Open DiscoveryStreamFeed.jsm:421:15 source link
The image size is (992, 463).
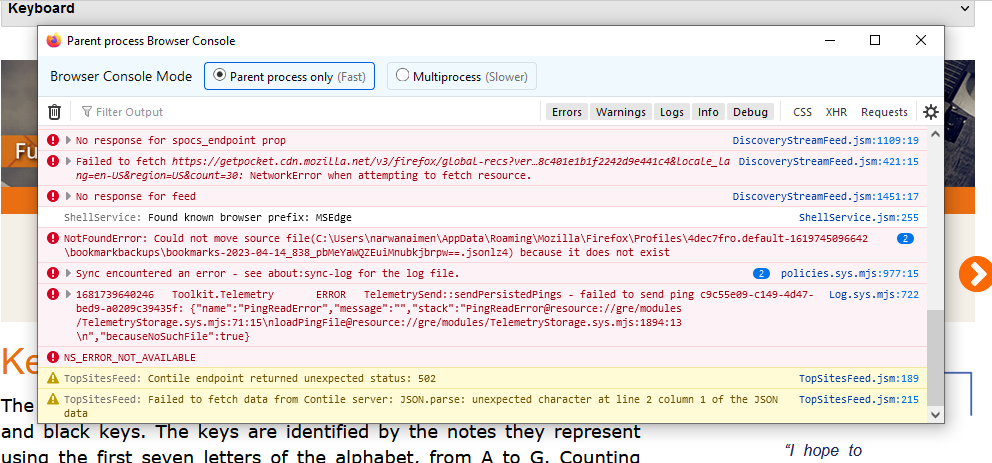[829, 162]
